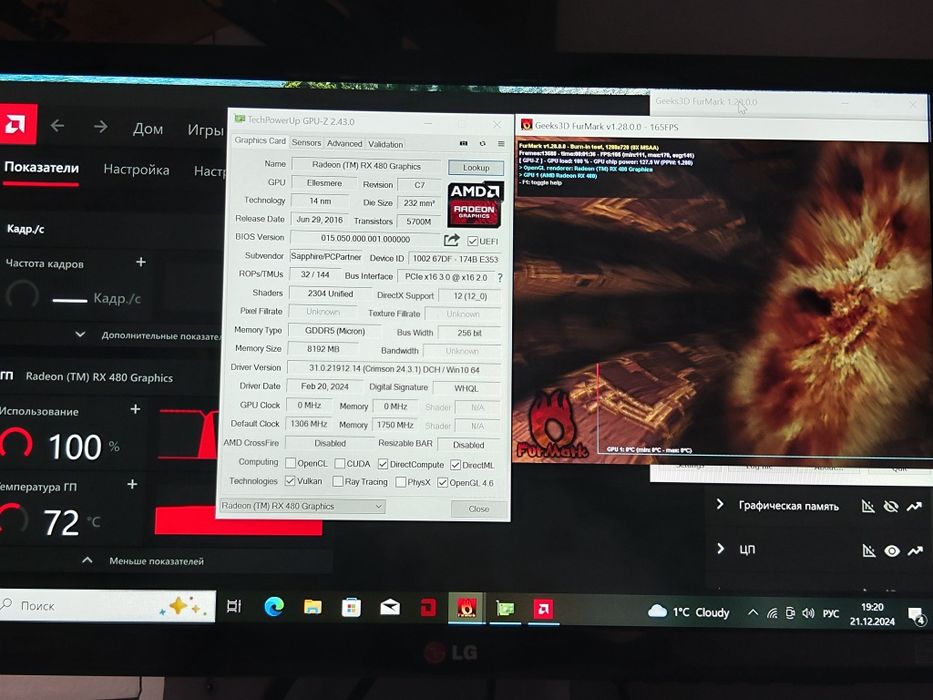Viewport: 933px width, 700px height.
Task: Open the GPU selection dropdown in GPU-Z
Action: 303,506
